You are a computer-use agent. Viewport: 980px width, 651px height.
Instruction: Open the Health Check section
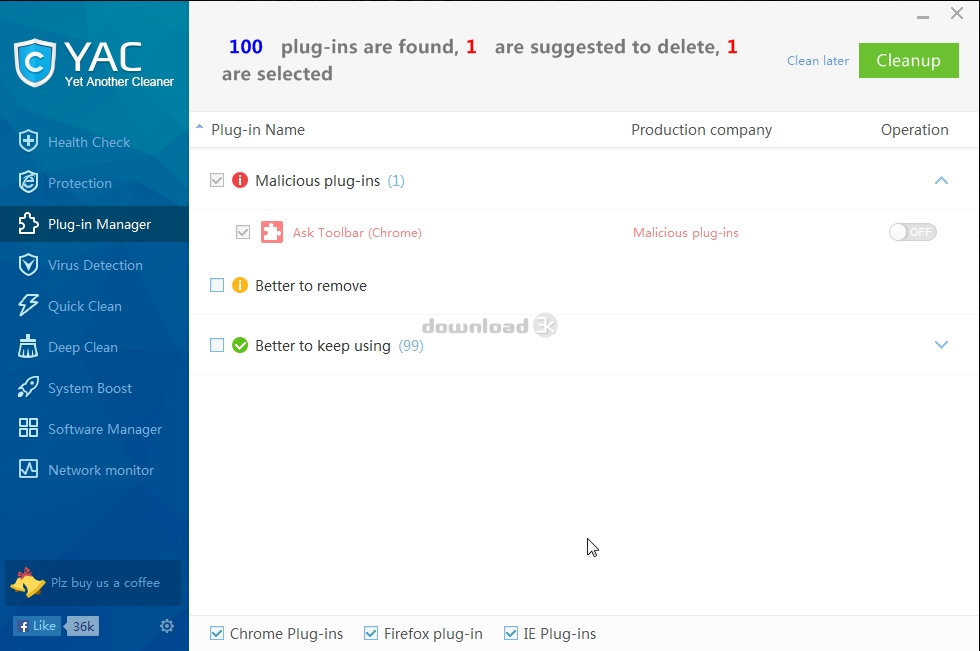tap(94, 142)
